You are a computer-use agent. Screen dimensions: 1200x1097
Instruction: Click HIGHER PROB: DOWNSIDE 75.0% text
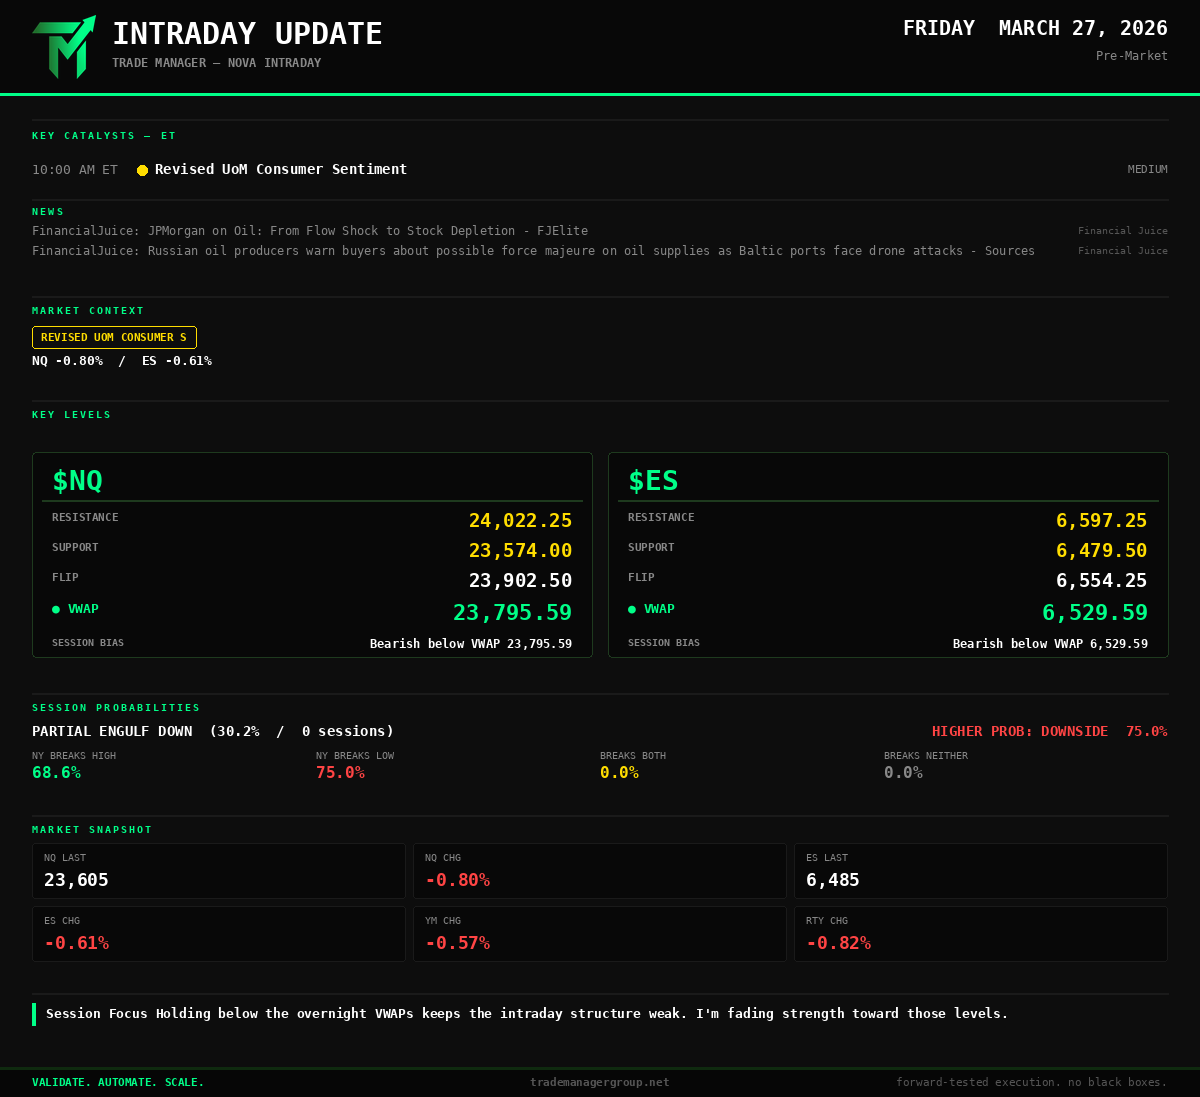click(x=1050, y=732)
